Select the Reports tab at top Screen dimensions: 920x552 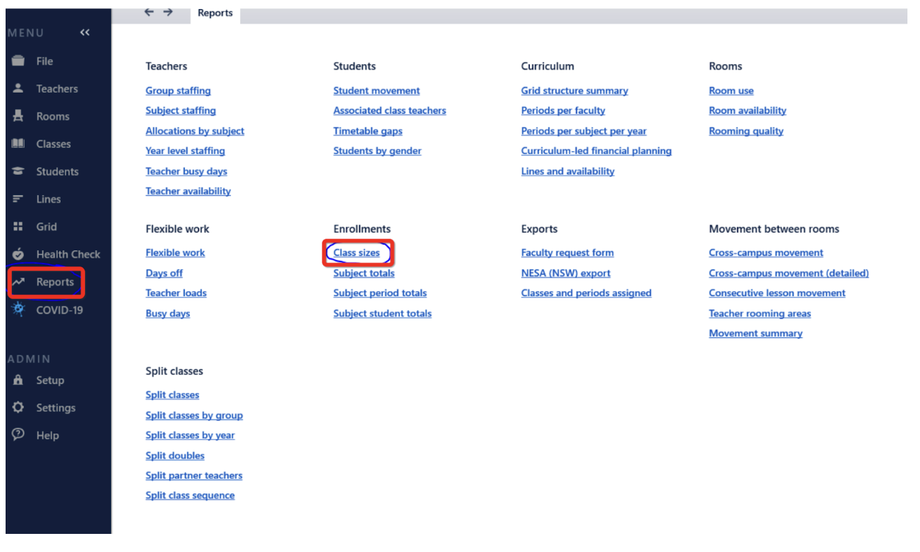[215, 13]
